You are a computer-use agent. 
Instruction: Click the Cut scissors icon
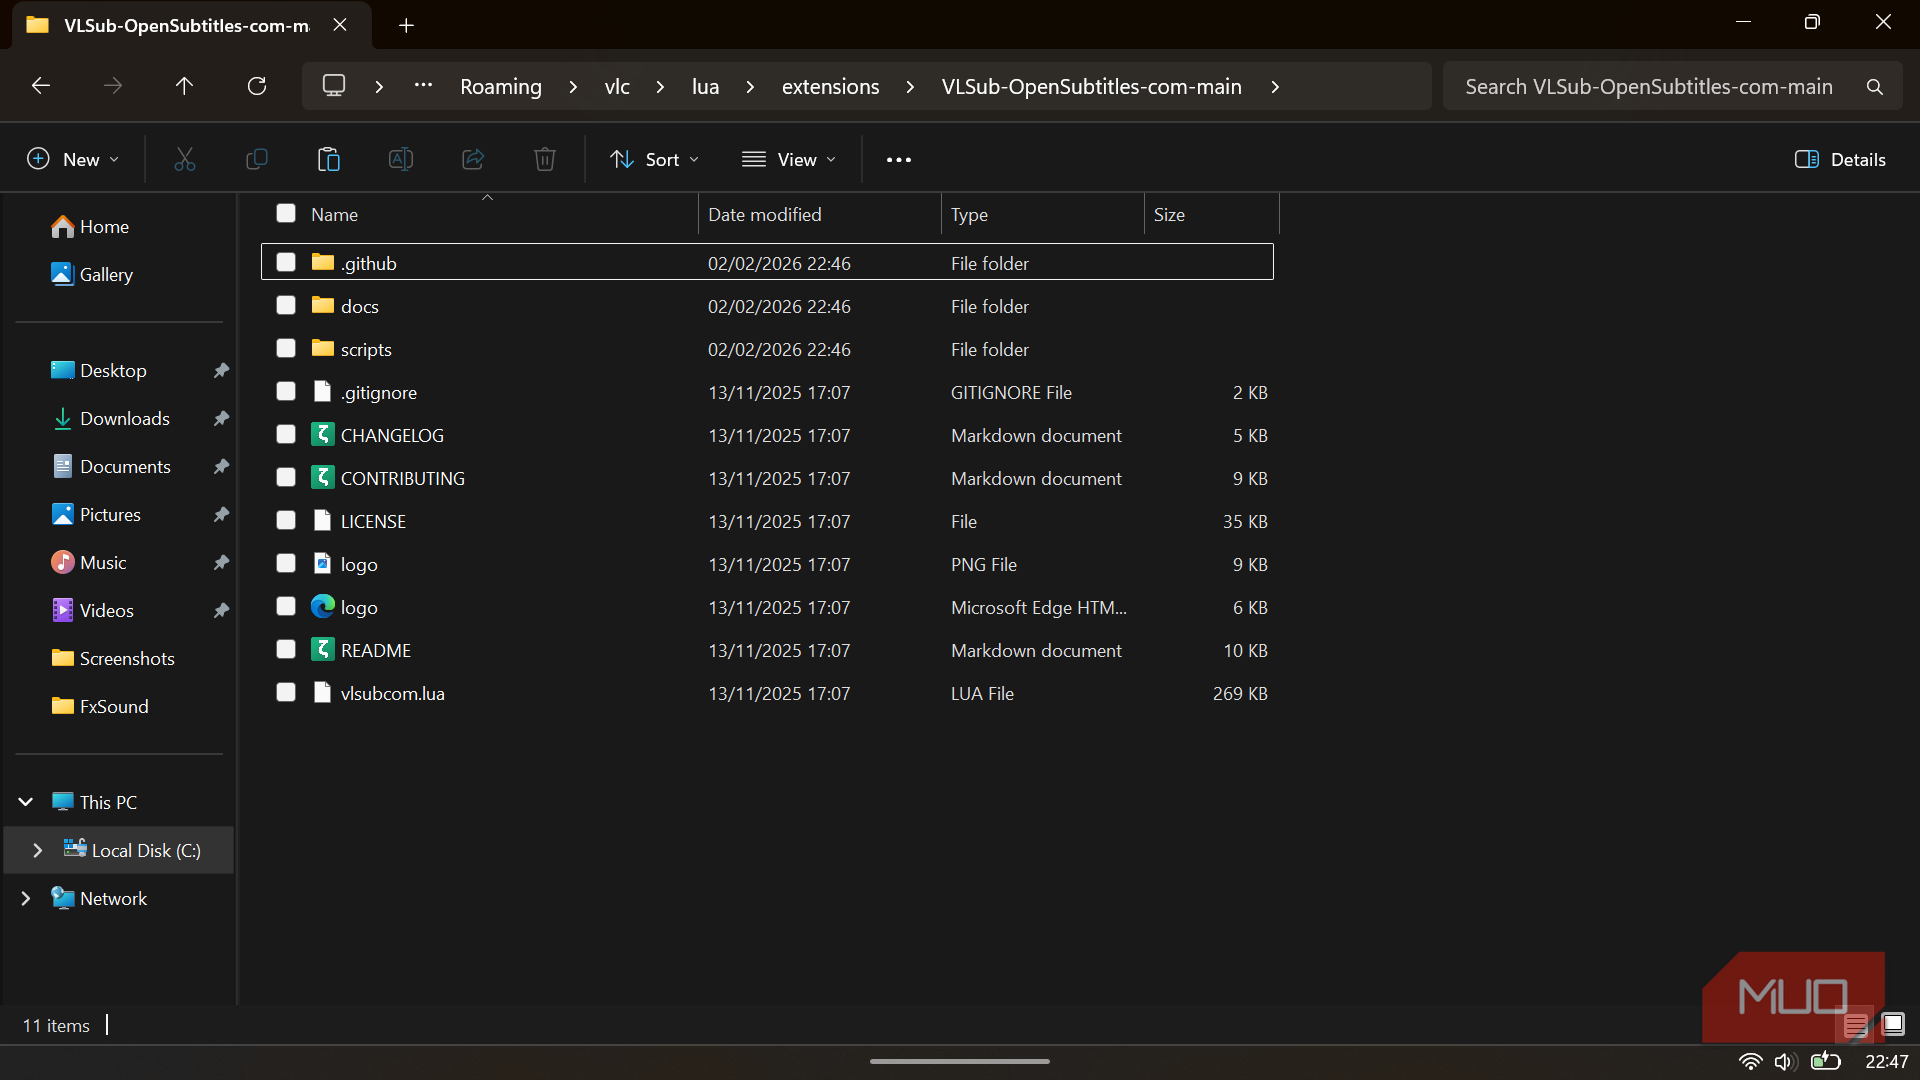pos(185,159)
